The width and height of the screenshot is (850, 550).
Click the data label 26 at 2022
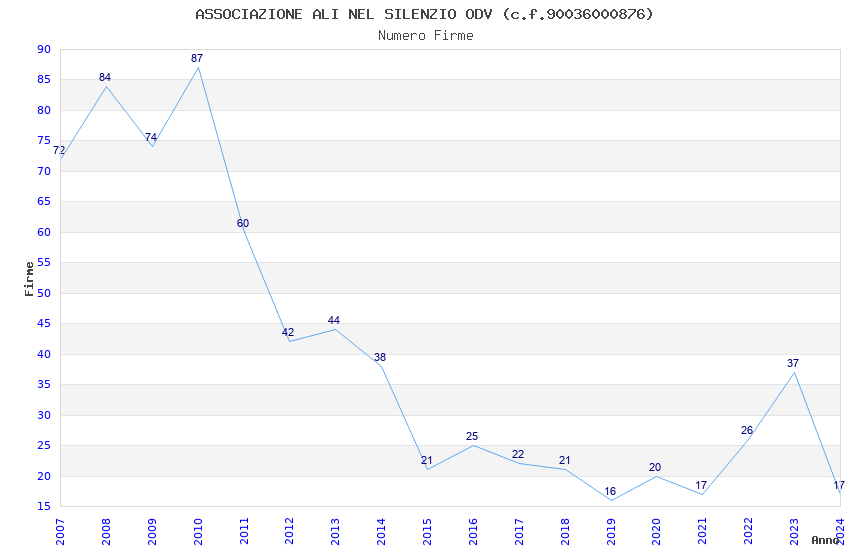click(747, 430)
